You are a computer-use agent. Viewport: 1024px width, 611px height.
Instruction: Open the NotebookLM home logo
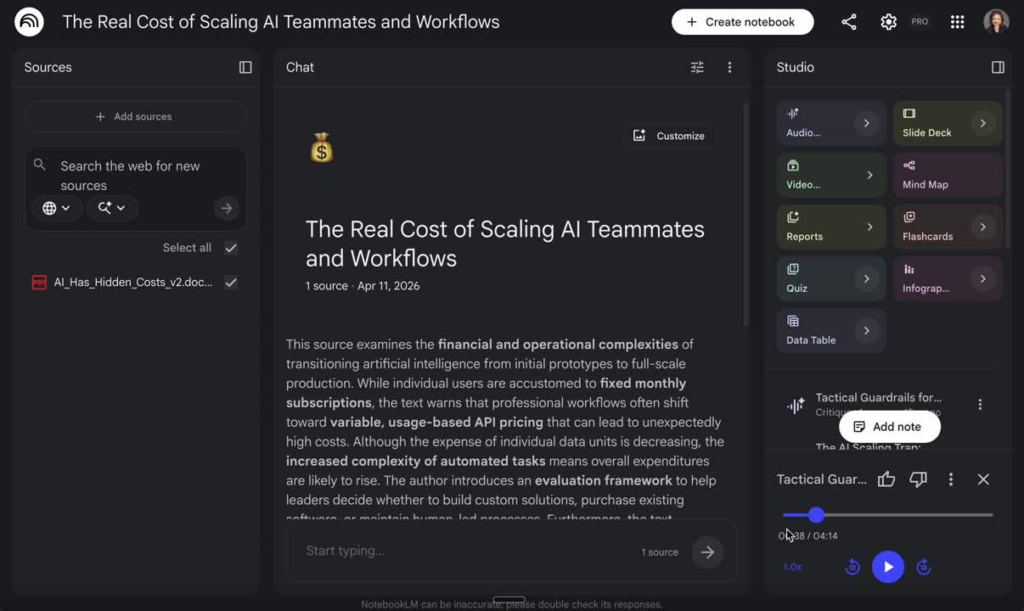click(x=29, y=22)
